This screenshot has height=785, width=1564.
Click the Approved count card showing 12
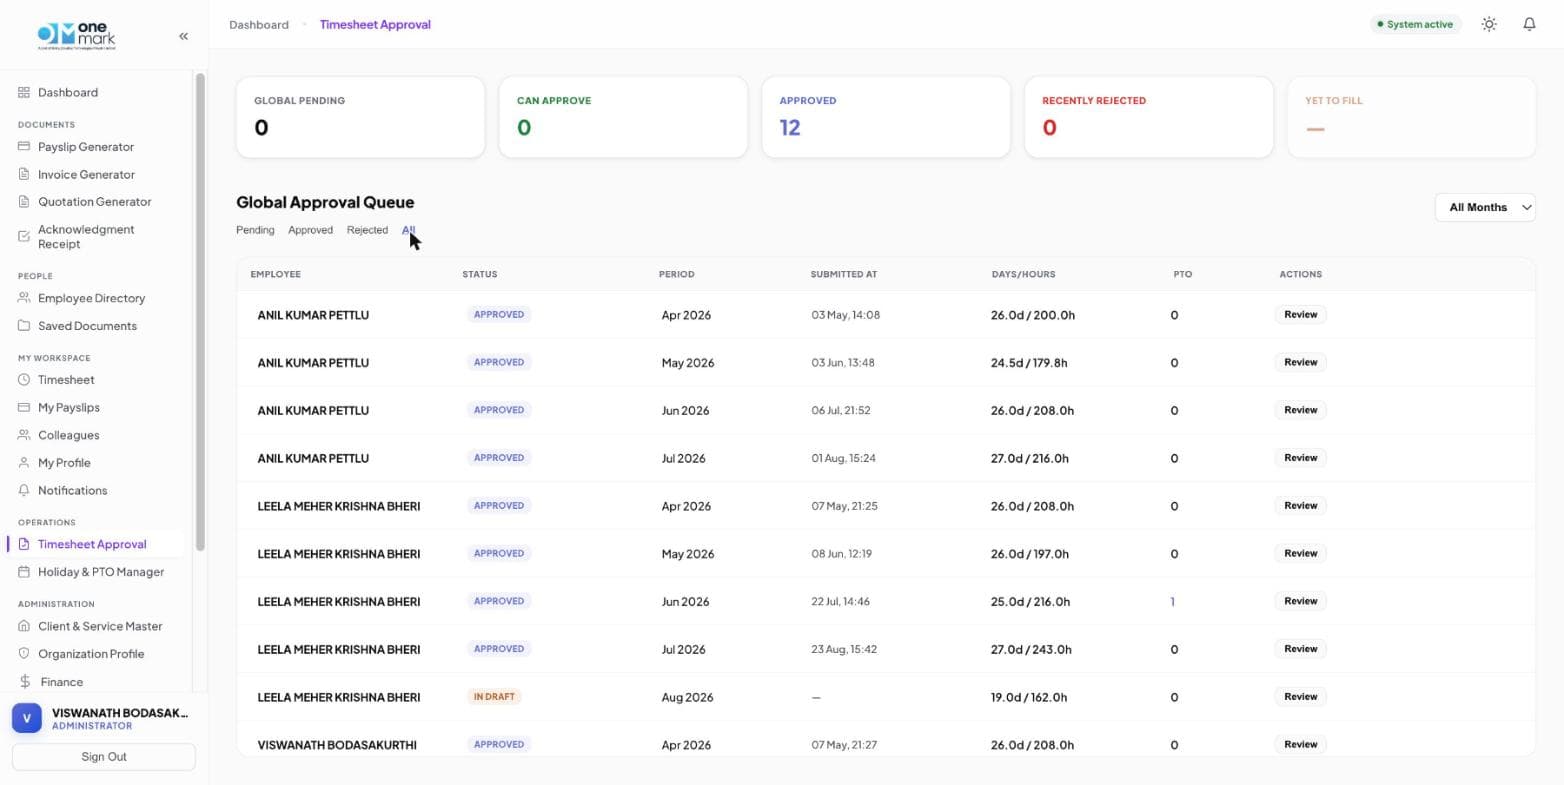tap(886, 117)
